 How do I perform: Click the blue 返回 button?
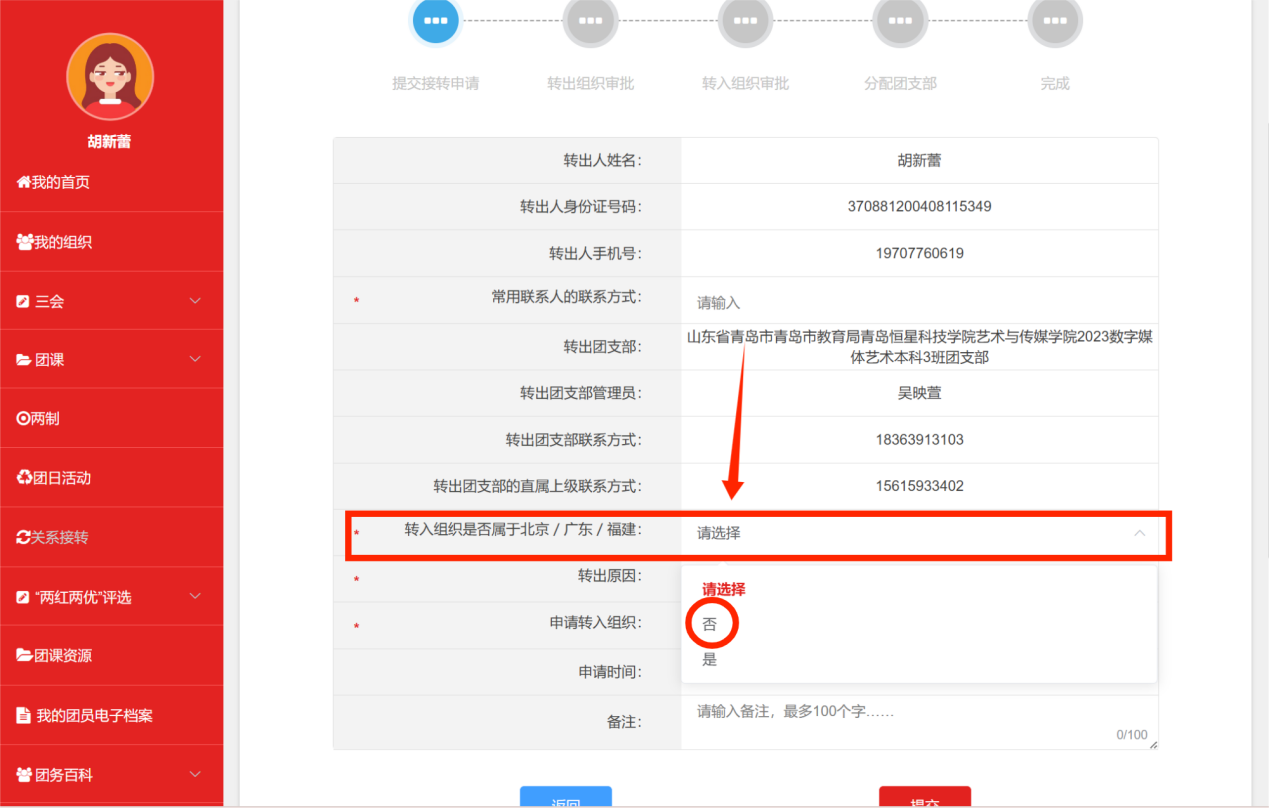coord(565,798)
